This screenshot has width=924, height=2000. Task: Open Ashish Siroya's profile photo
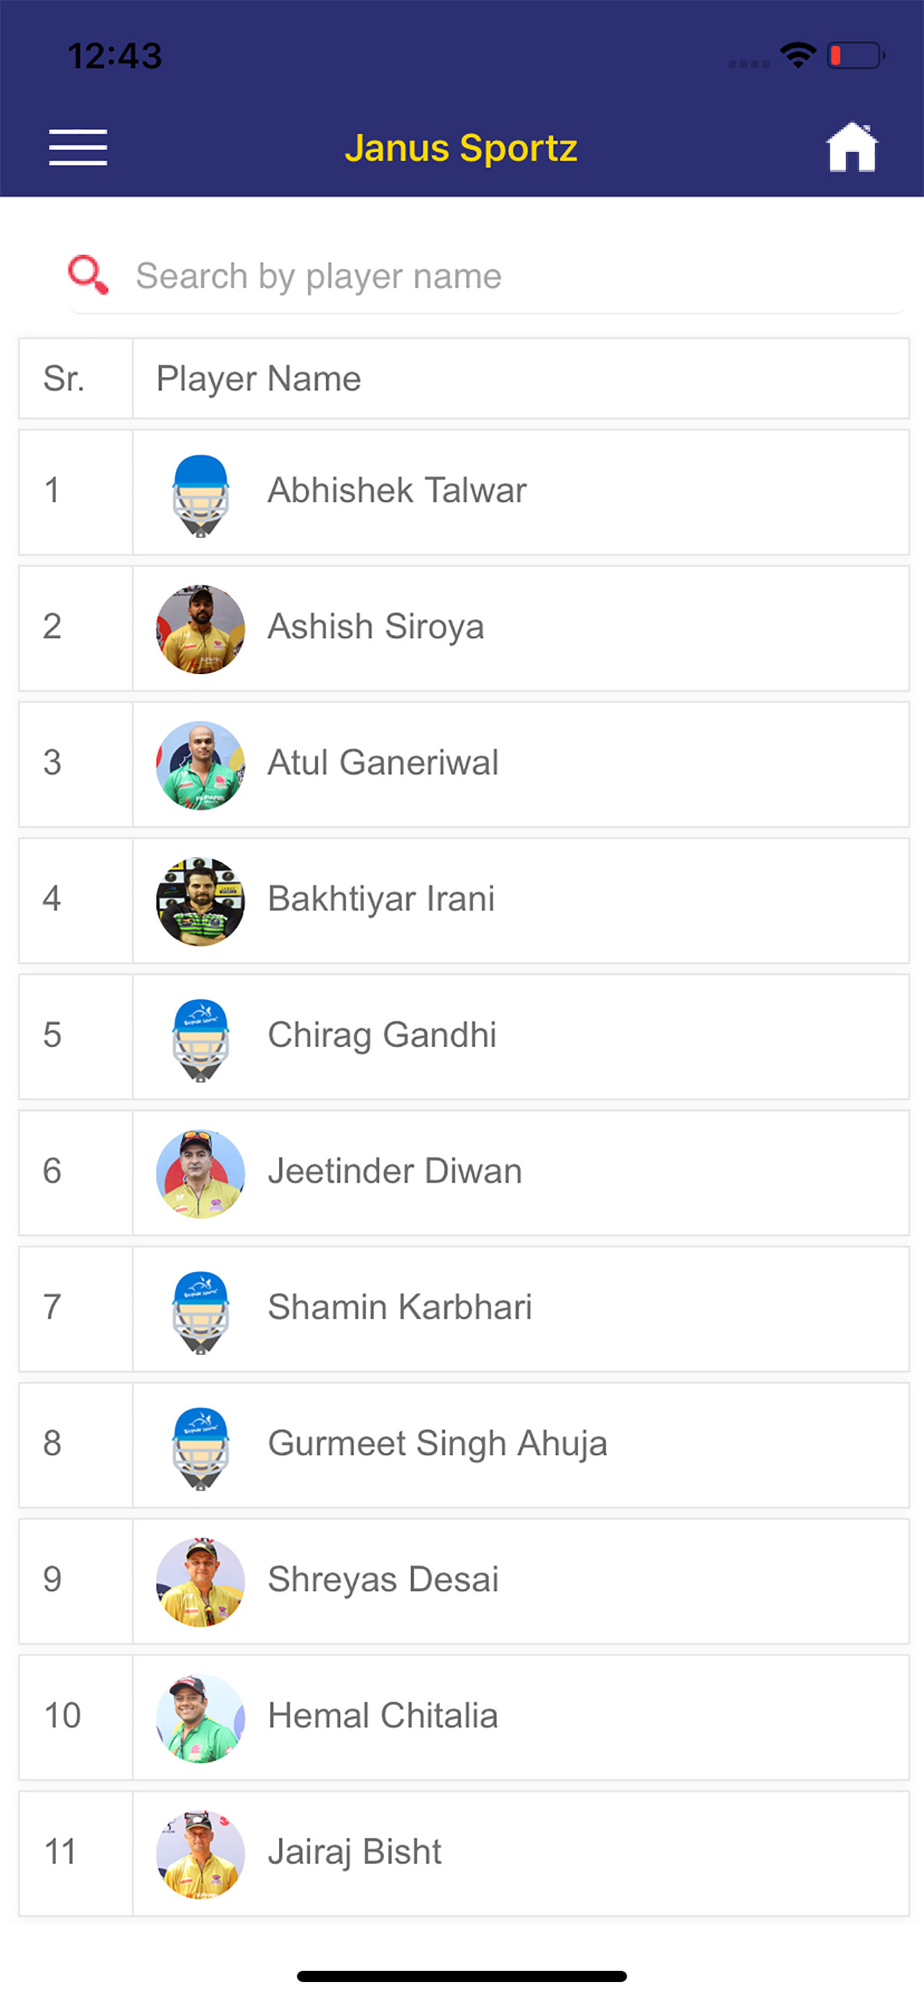point(201,630)
